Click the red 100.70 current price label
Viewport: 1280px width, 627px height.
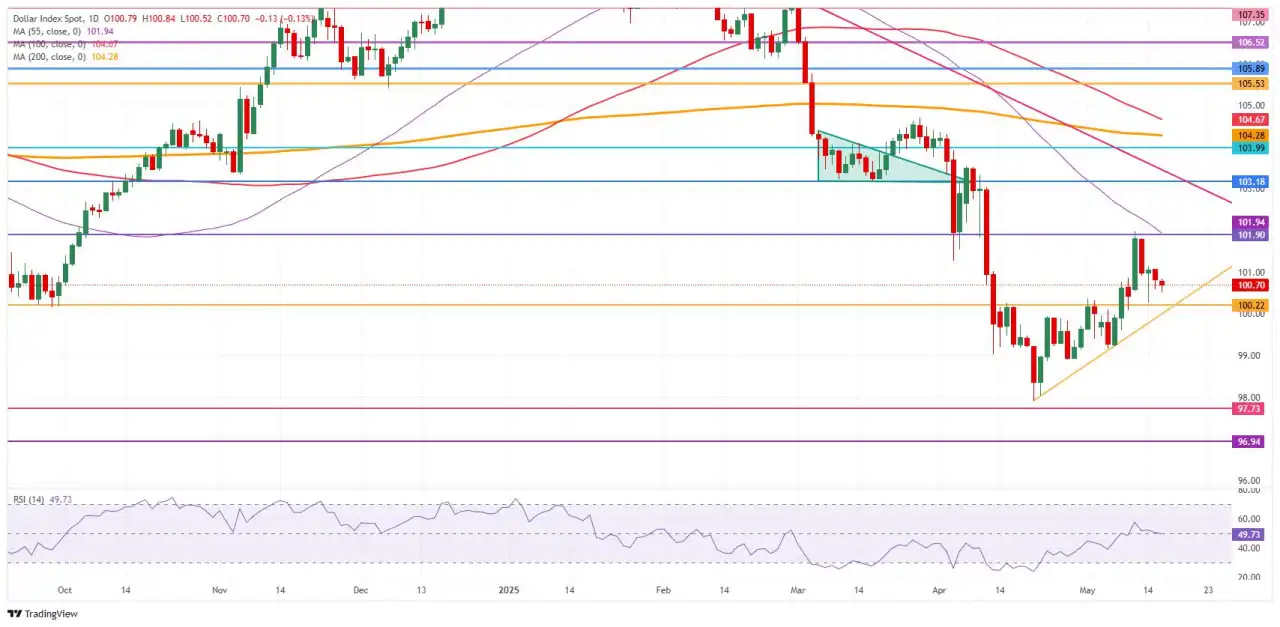(x=1252, y=285)
